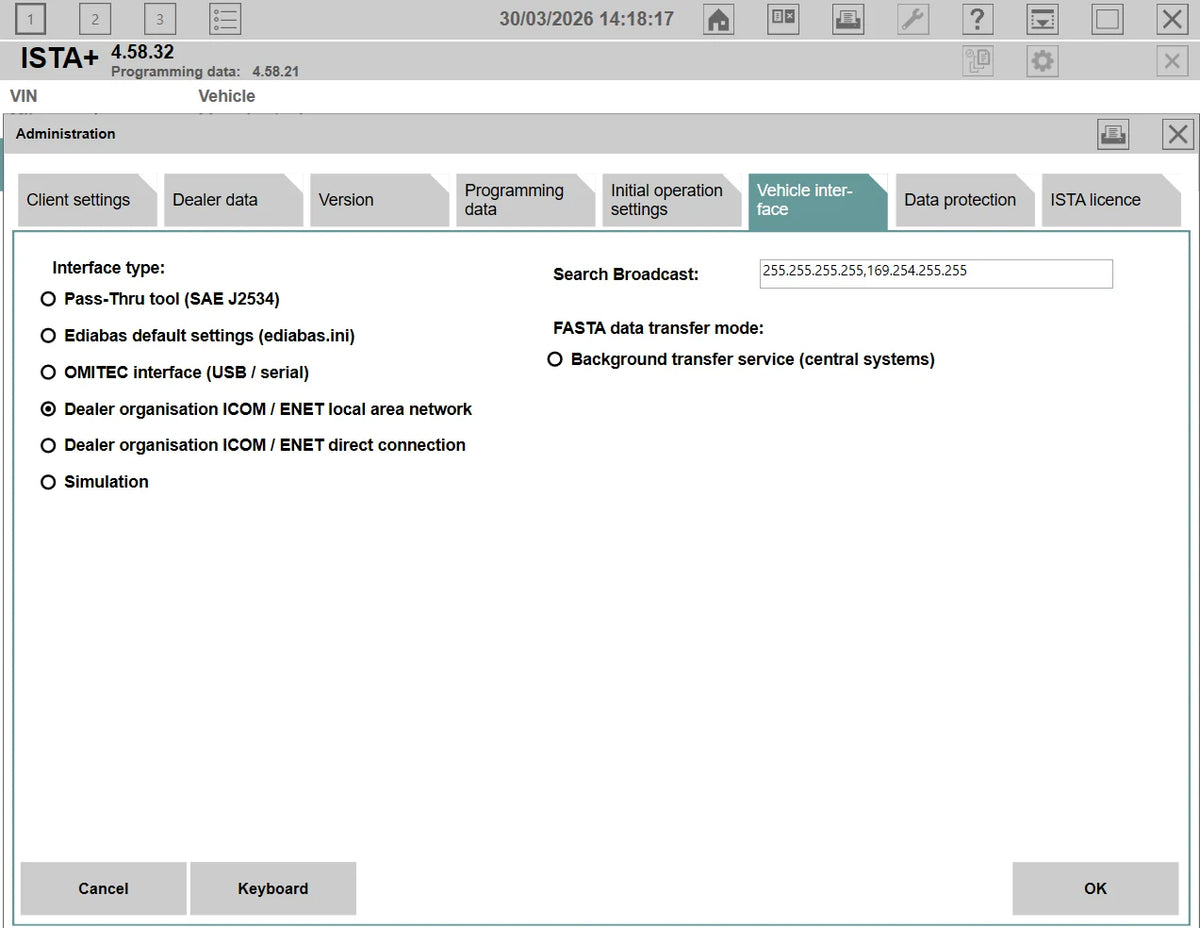Open the session 1 tab button
Screen dimensions: 1200x928
click(x=31, y=19)
